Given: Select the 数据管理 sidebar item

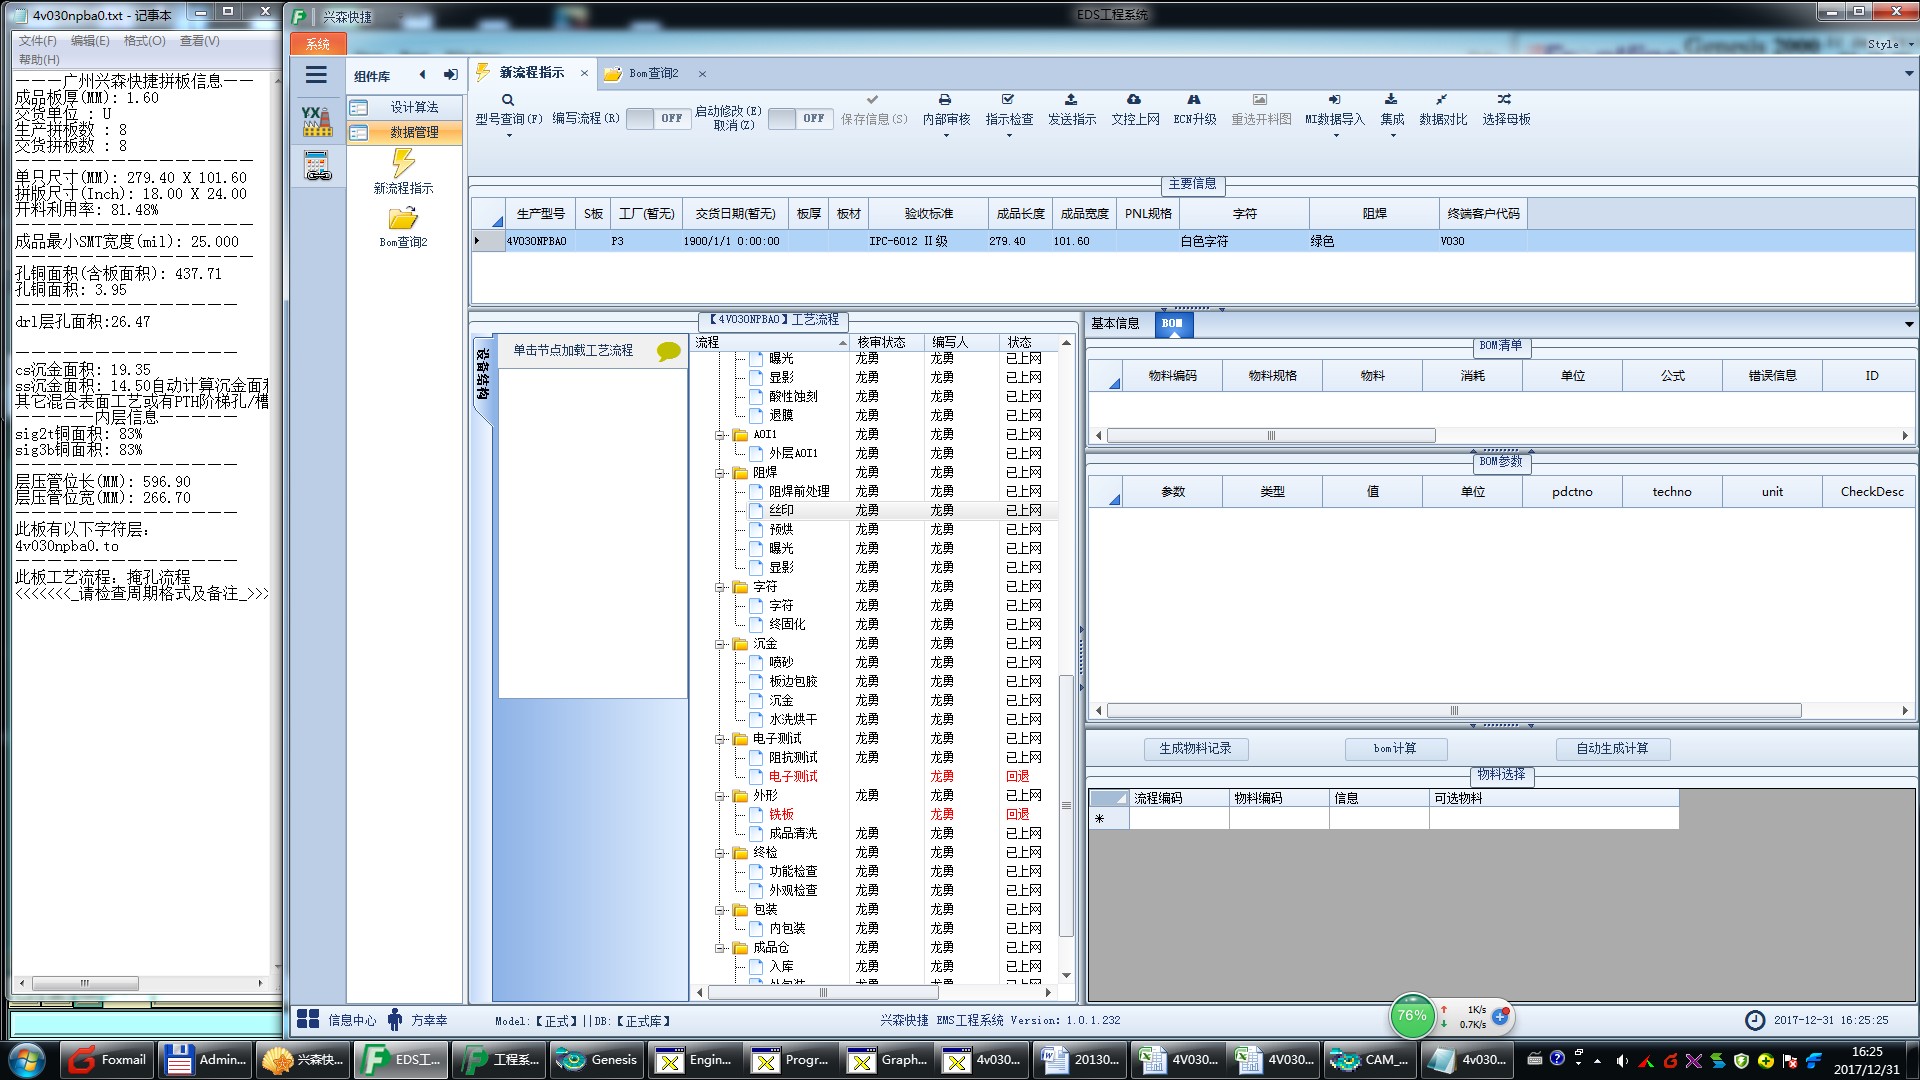Looking at the screenshot, I should coord(413,132).
